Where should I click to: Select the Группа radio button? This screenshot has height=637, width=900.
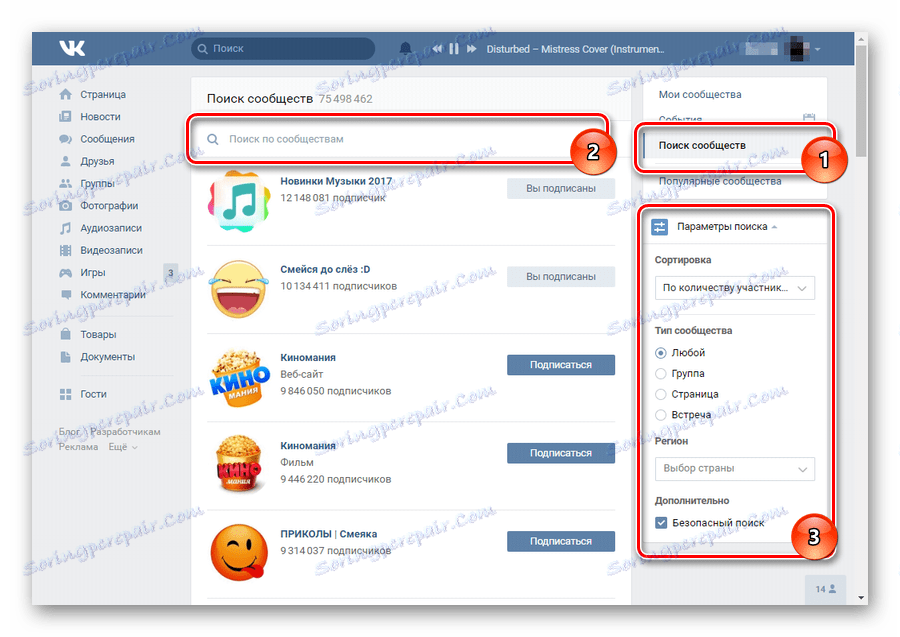[660, 373]
